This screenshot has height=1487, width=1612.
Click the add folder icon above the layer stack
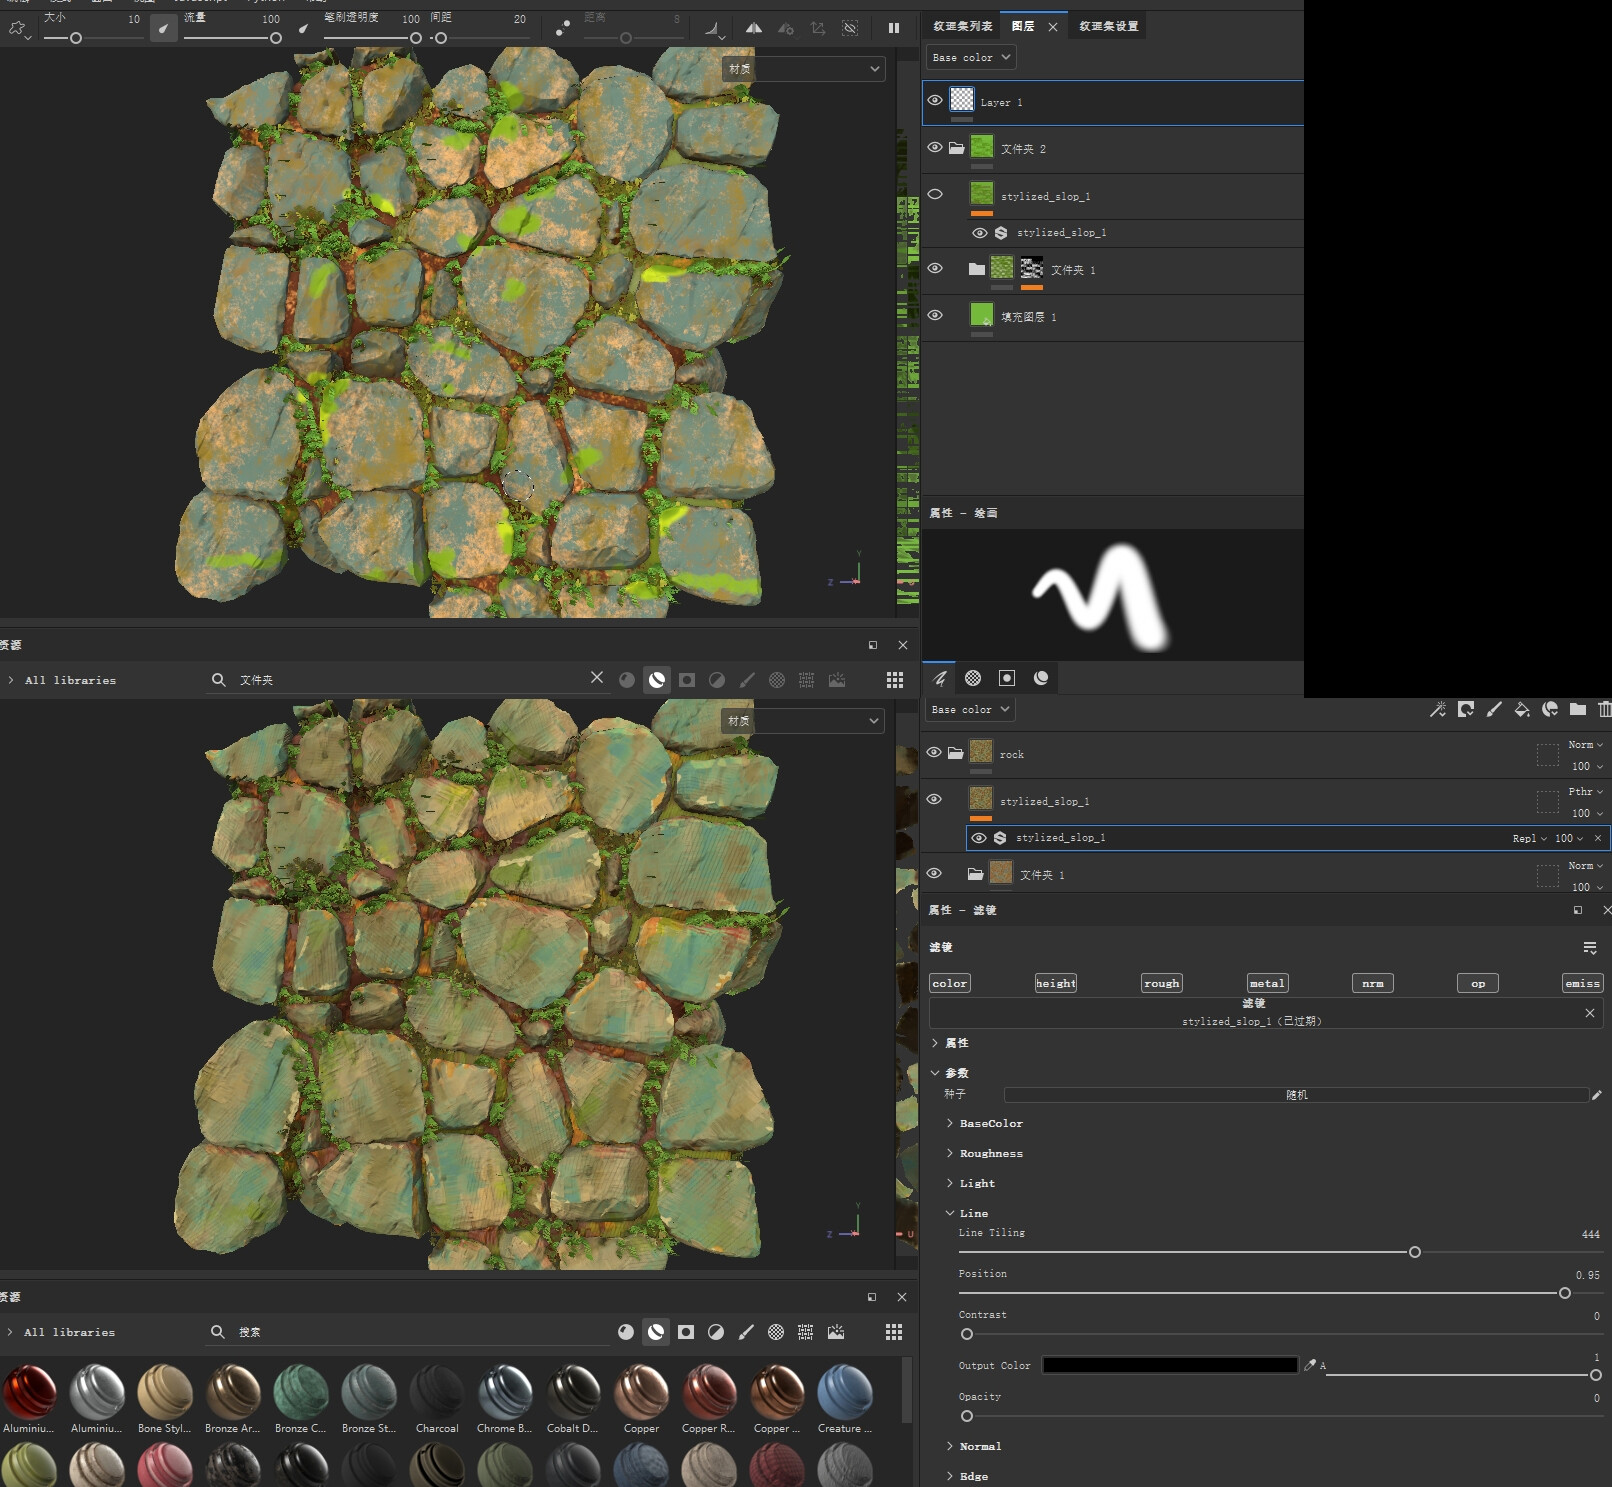[x=1578, y=710]
